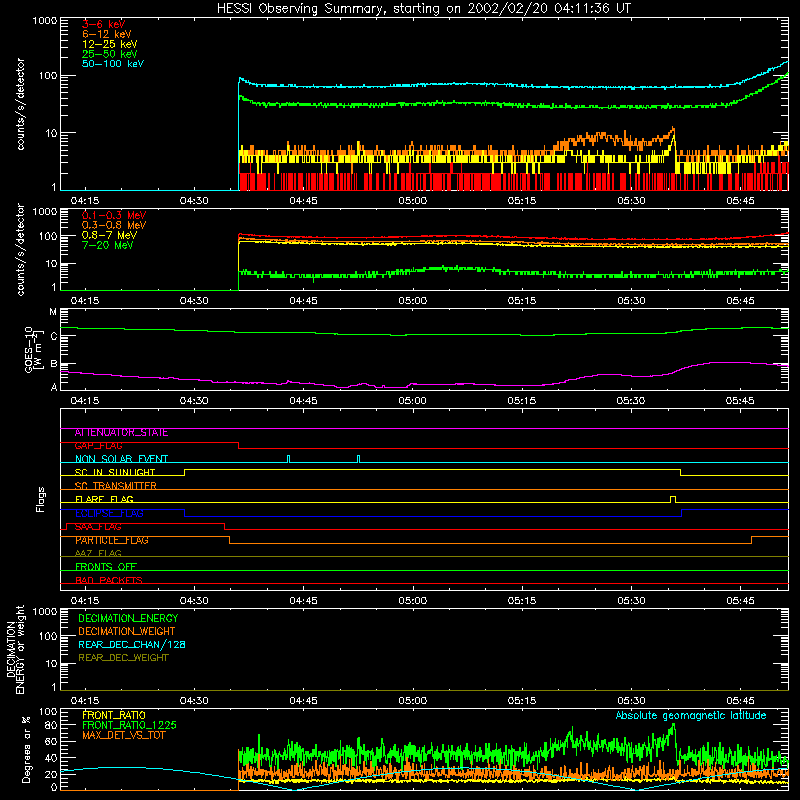Viewport: 800px width, 800px height.
Task: Click second NON_SOLAR_EVENT spike near 04:52
Action: 358,459
